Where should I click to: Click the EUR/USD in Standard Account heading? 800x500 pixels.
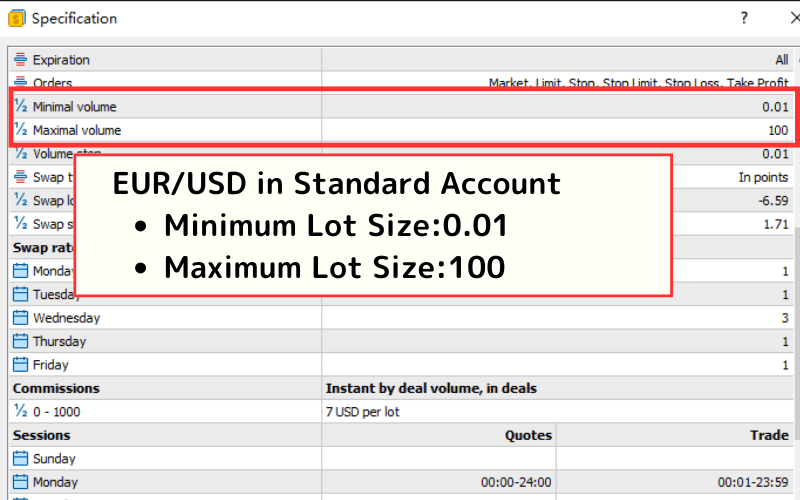(336, 184)
